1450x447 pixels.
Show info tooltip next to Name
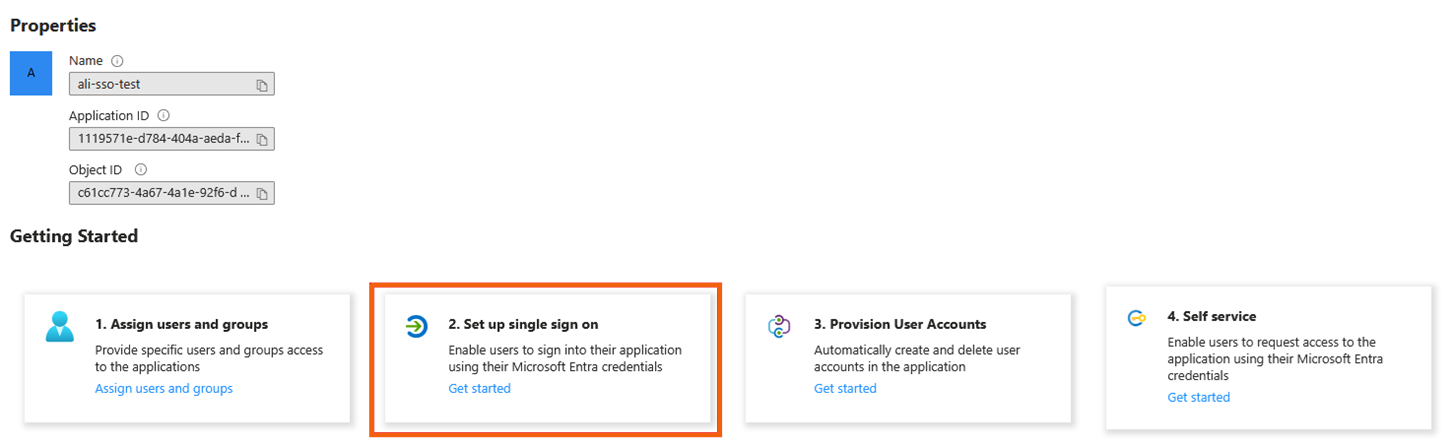[x=117, y=61]
